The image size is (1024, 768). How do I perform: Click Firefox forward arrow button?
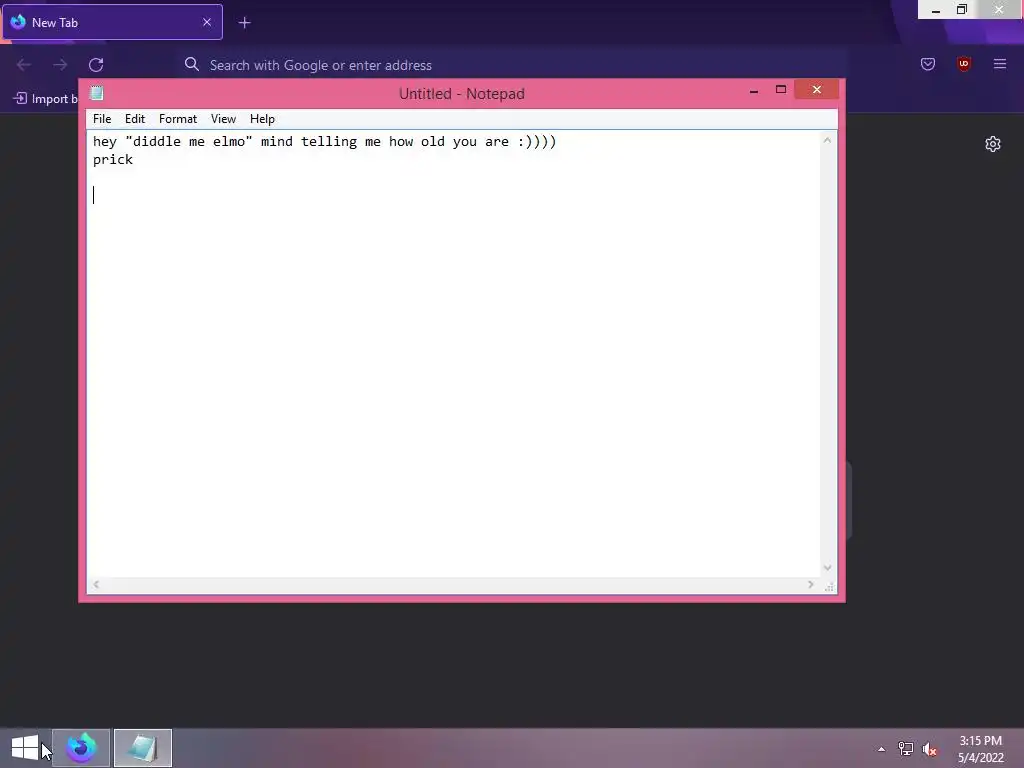[x=60, y=65]
